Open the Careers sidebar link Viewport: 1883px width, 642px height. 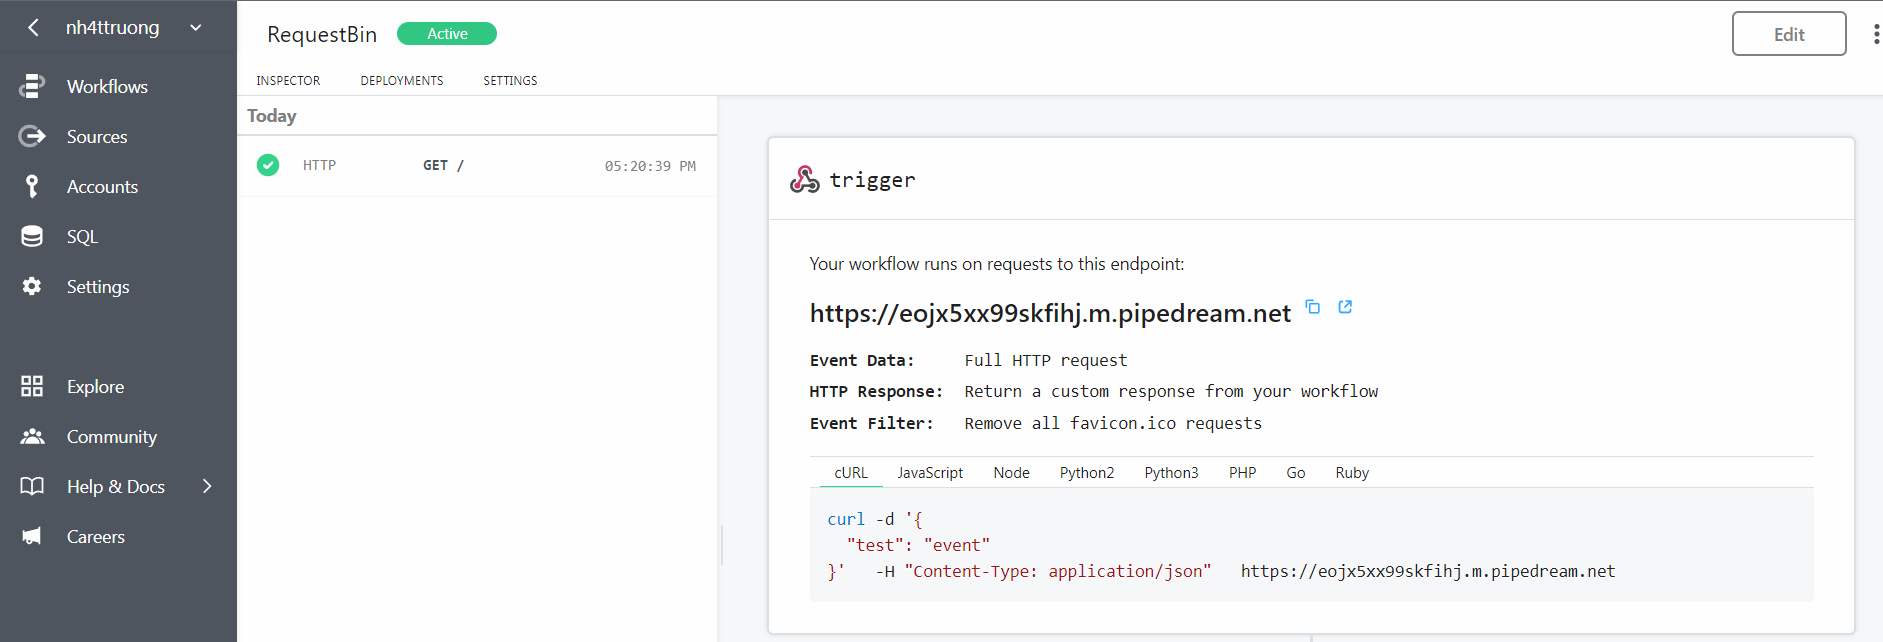coord(96,537)
